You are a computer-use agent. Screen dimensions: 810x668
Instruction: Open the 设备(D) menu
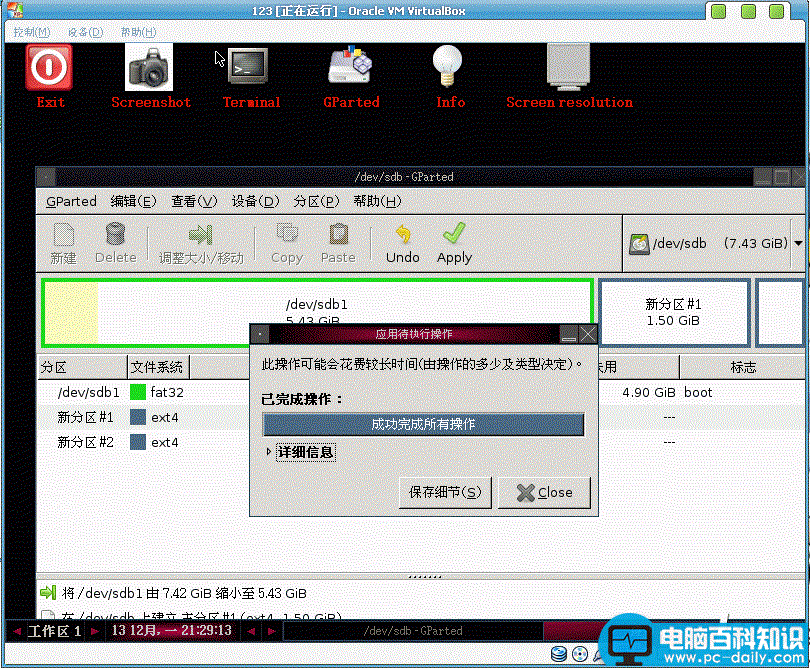click(255, 201)
